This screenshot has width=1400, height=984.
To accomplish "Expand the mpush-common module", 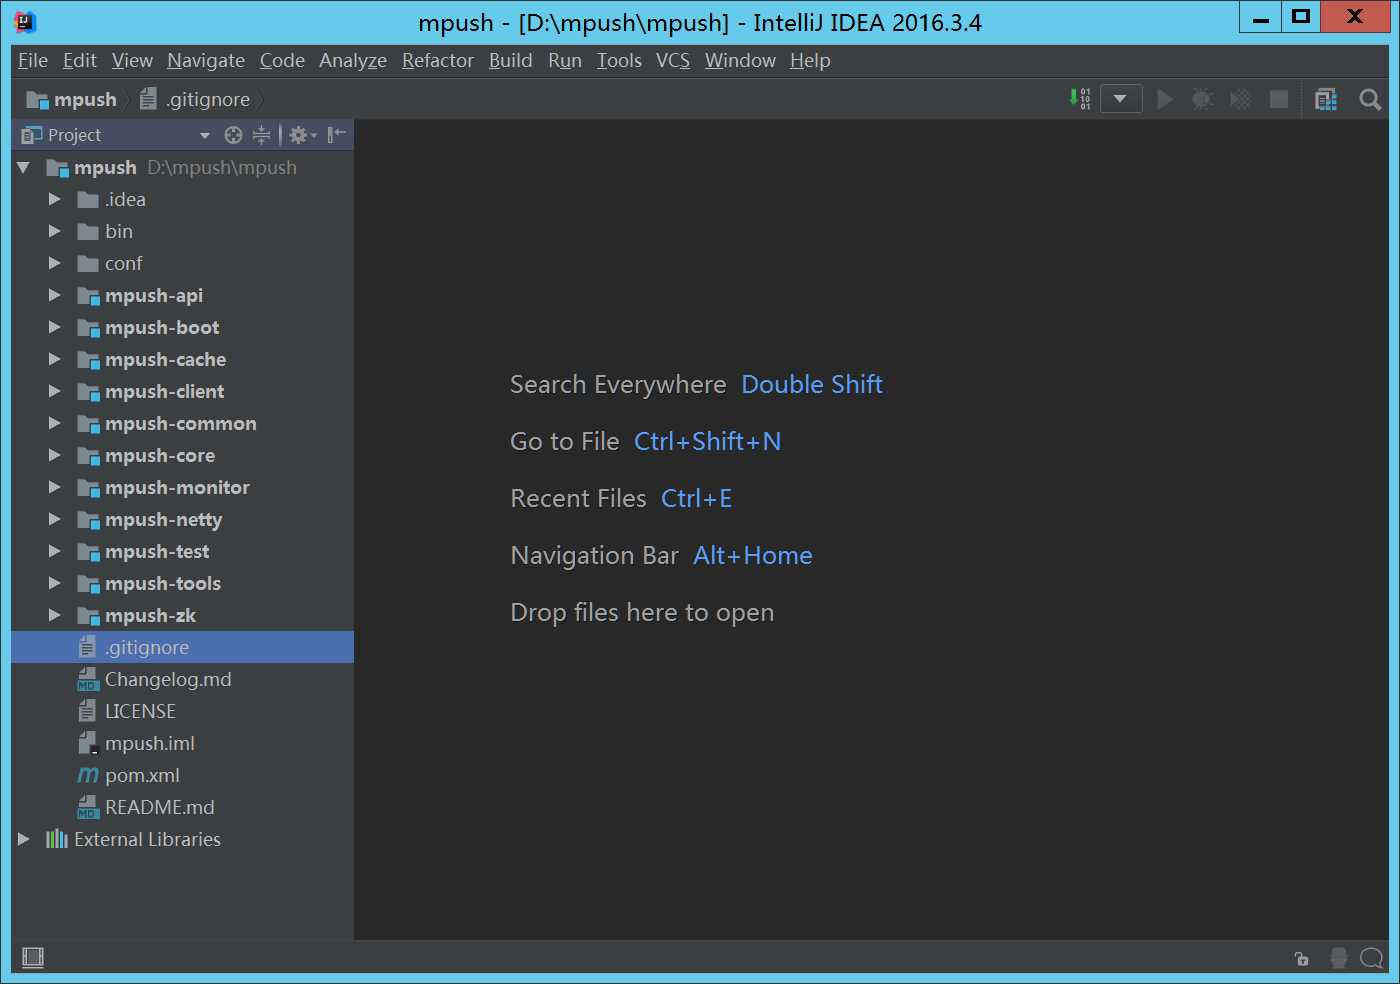I will [54, 423].
